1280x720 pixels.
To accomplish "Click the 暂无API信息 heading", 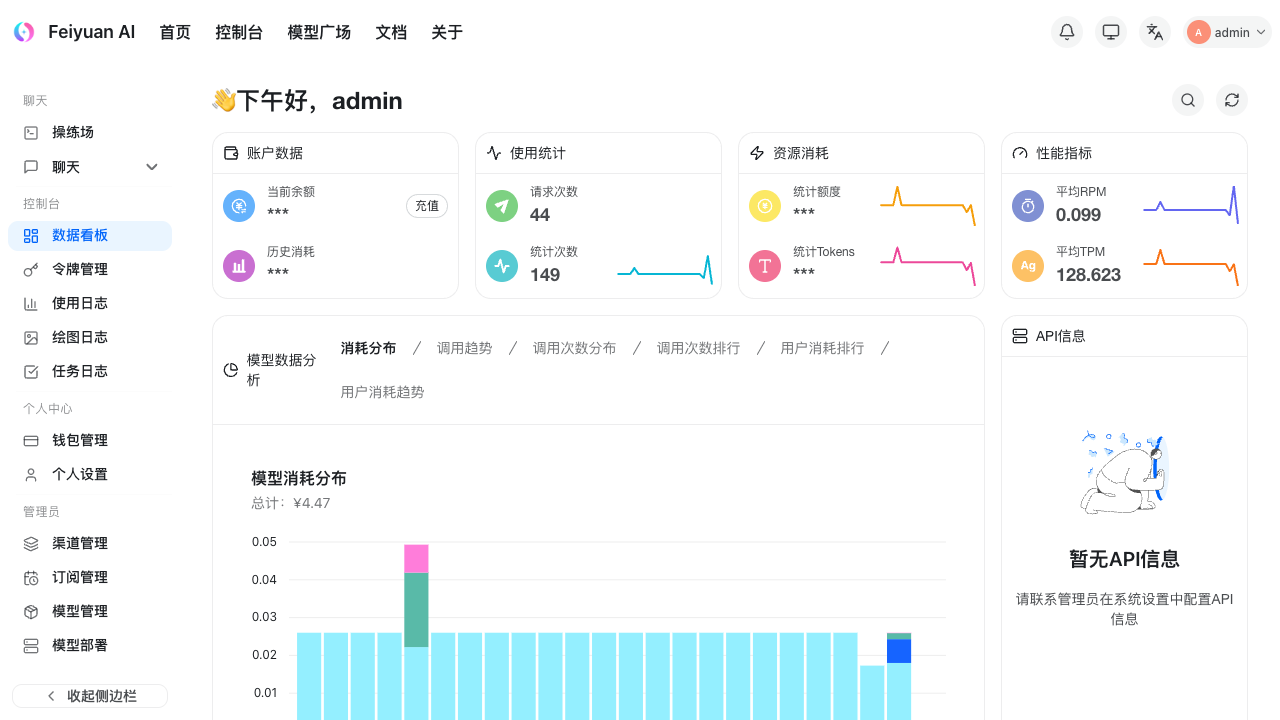I will (1124, 559).
